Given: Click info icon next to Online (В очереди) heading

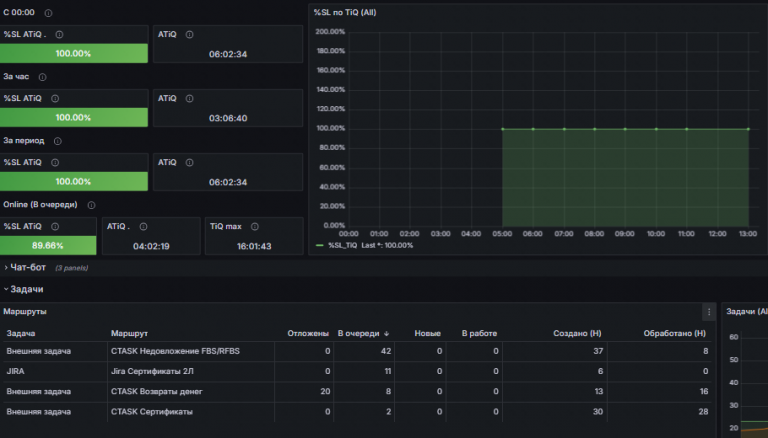Looking at the screenshot, I should 91,205.
